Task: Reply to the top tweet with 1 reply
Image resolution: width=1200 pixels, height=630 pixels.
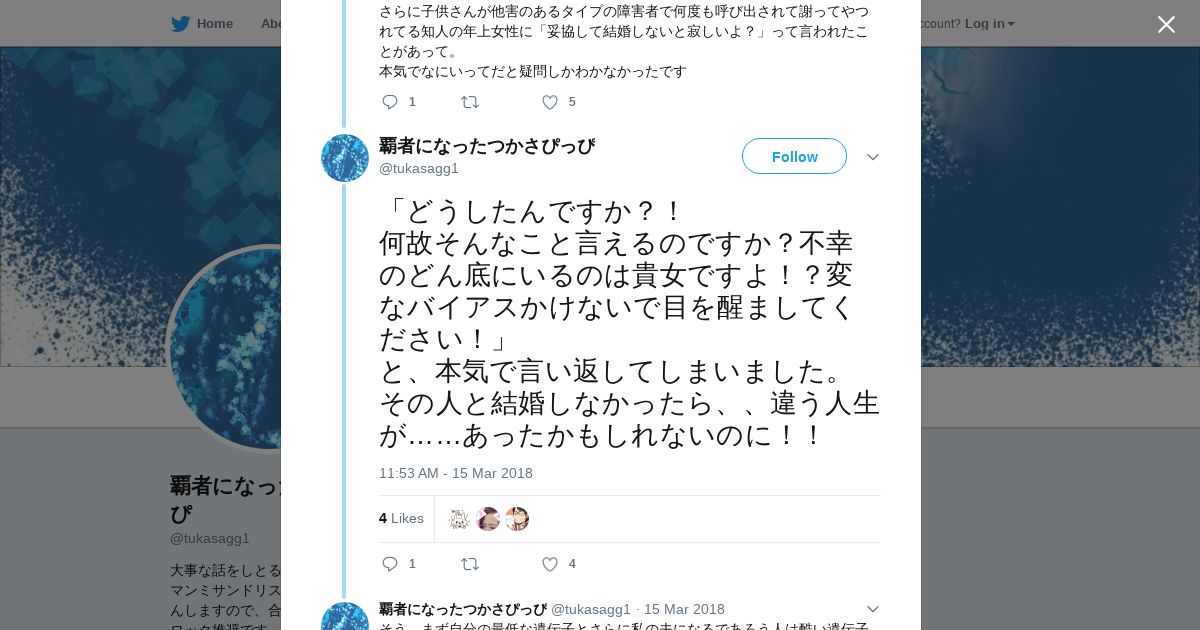Action: tap(390, 102)
